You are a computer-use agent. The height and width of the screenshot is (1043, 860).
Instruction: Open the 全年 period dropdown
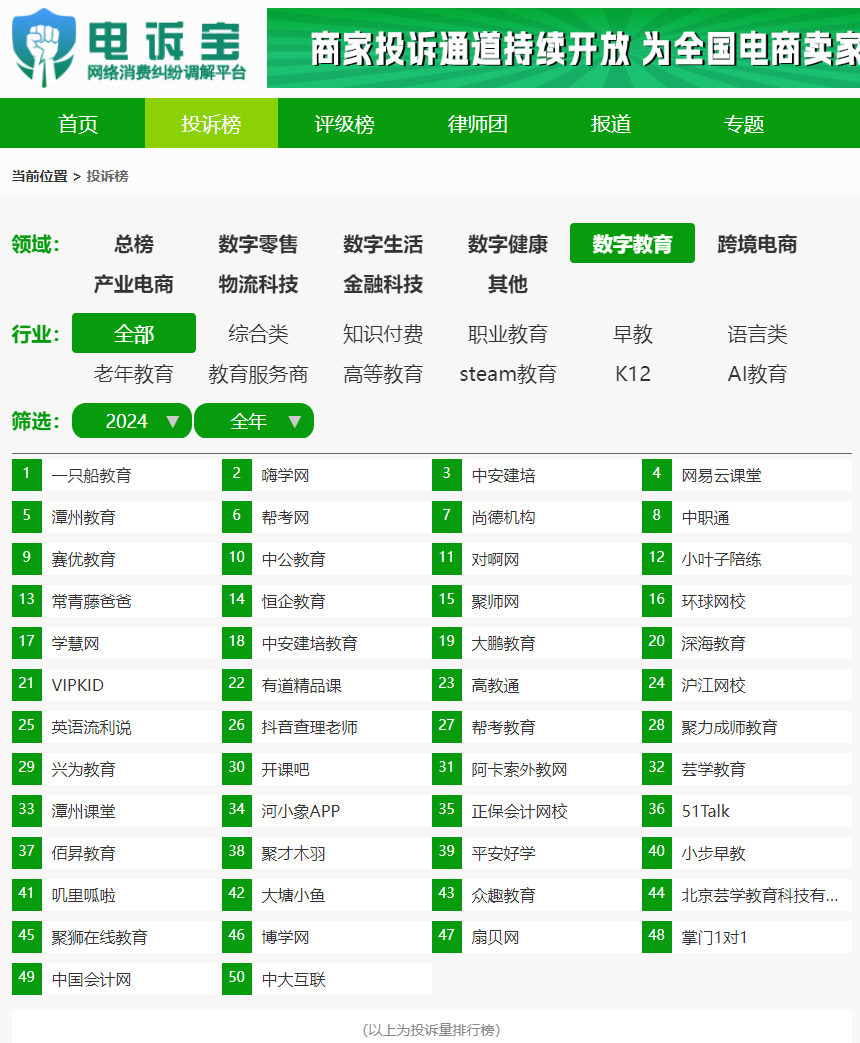coord(253,421)
